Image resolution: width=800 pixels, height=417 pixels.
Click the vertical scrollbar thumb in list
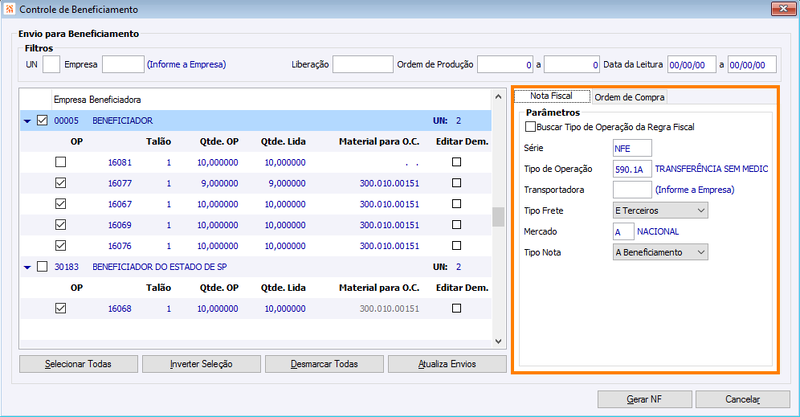(498, 217)
